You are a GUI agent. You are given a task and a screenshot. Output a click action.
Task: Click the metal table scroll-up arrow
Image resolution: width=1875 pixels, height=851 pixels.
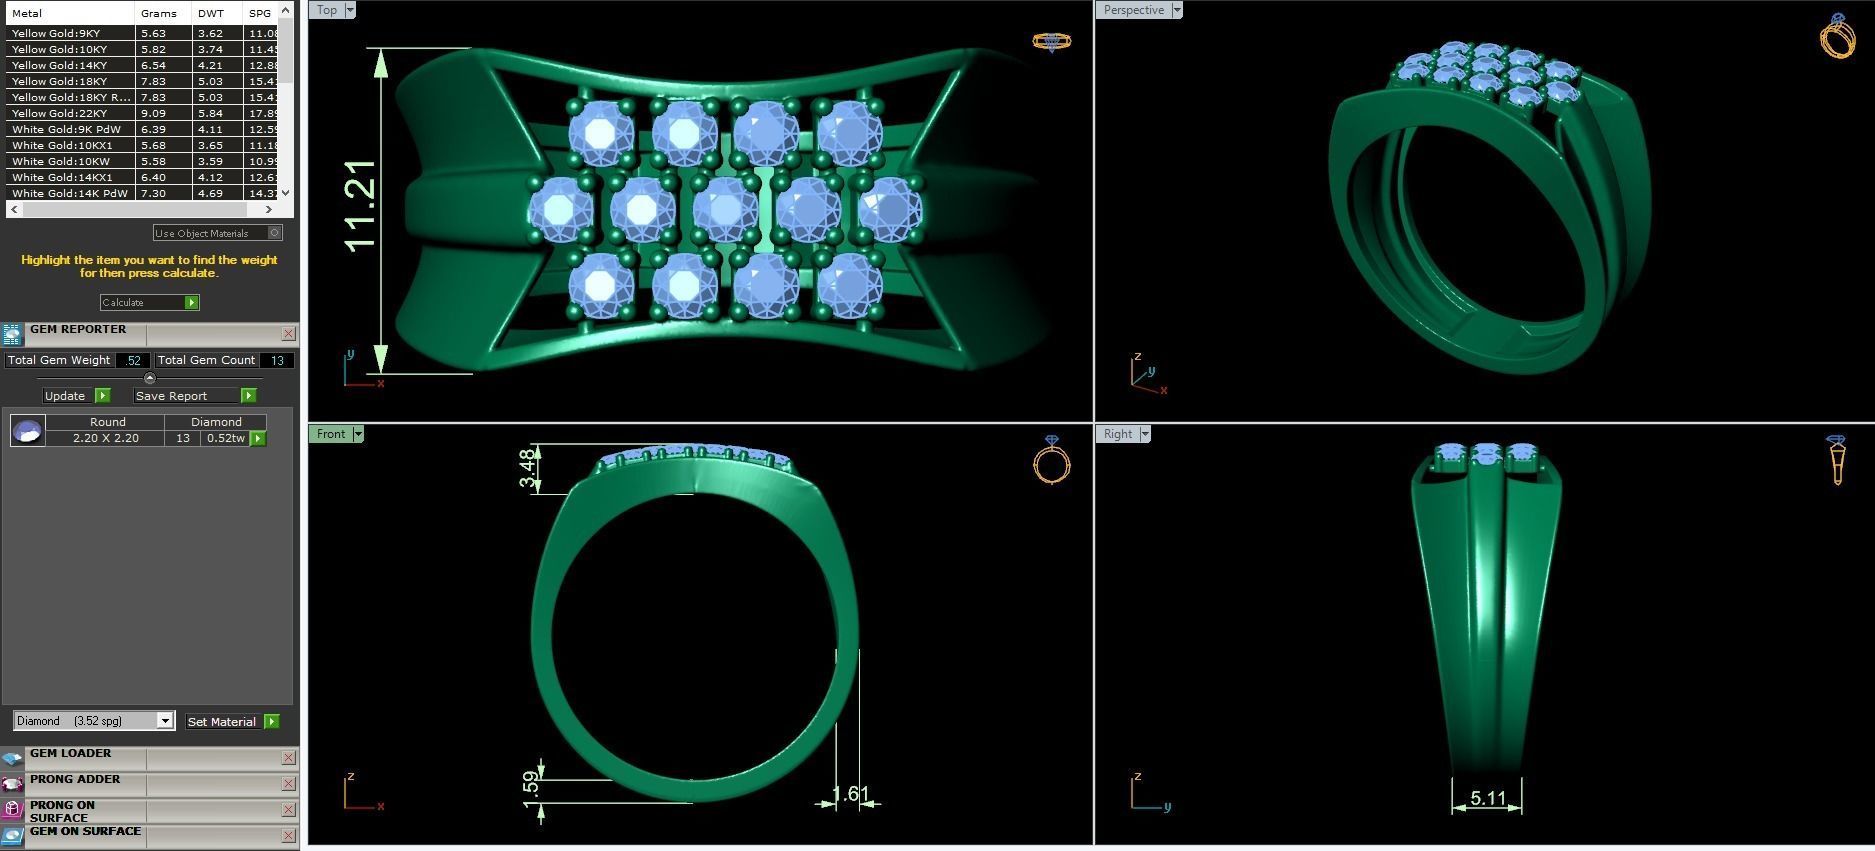[285, 9]
